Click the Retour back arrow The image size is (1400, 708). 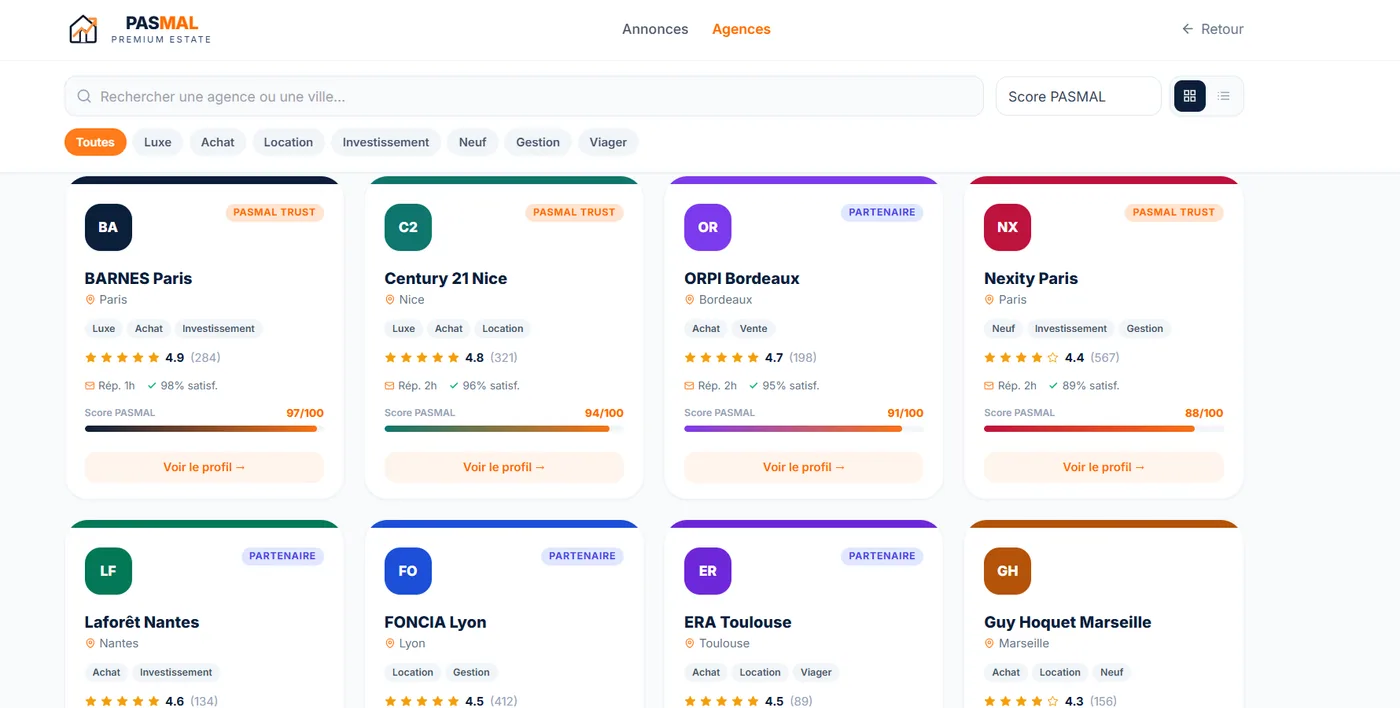coord(1188,29)
